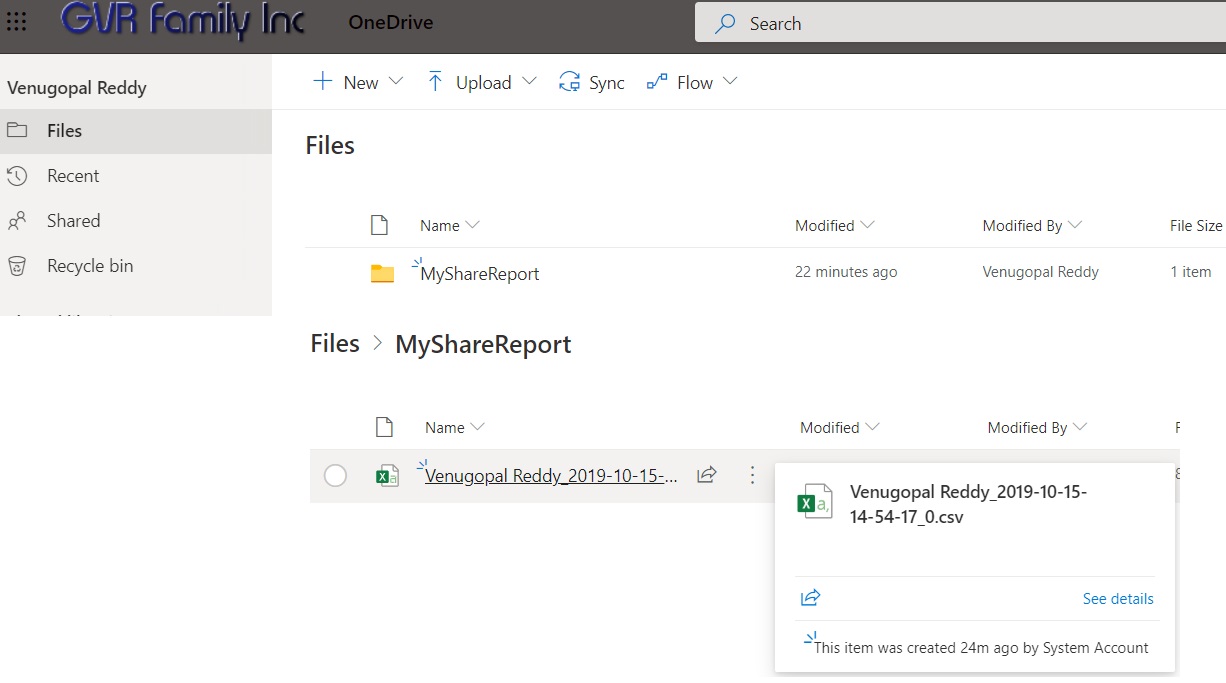Click the Share icon in the file preview card
The height and width of the screenshot is (683, 1226).
point(810,597)
